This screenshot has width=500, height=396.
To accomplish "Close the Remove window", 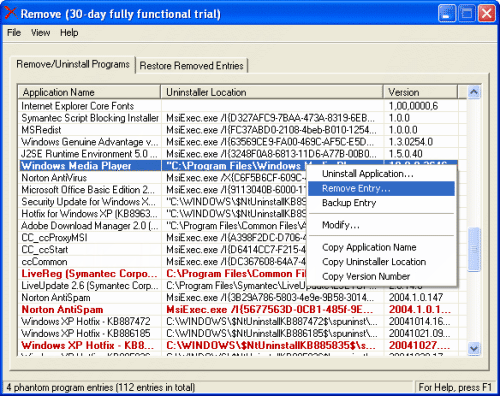I will point(486,14).
